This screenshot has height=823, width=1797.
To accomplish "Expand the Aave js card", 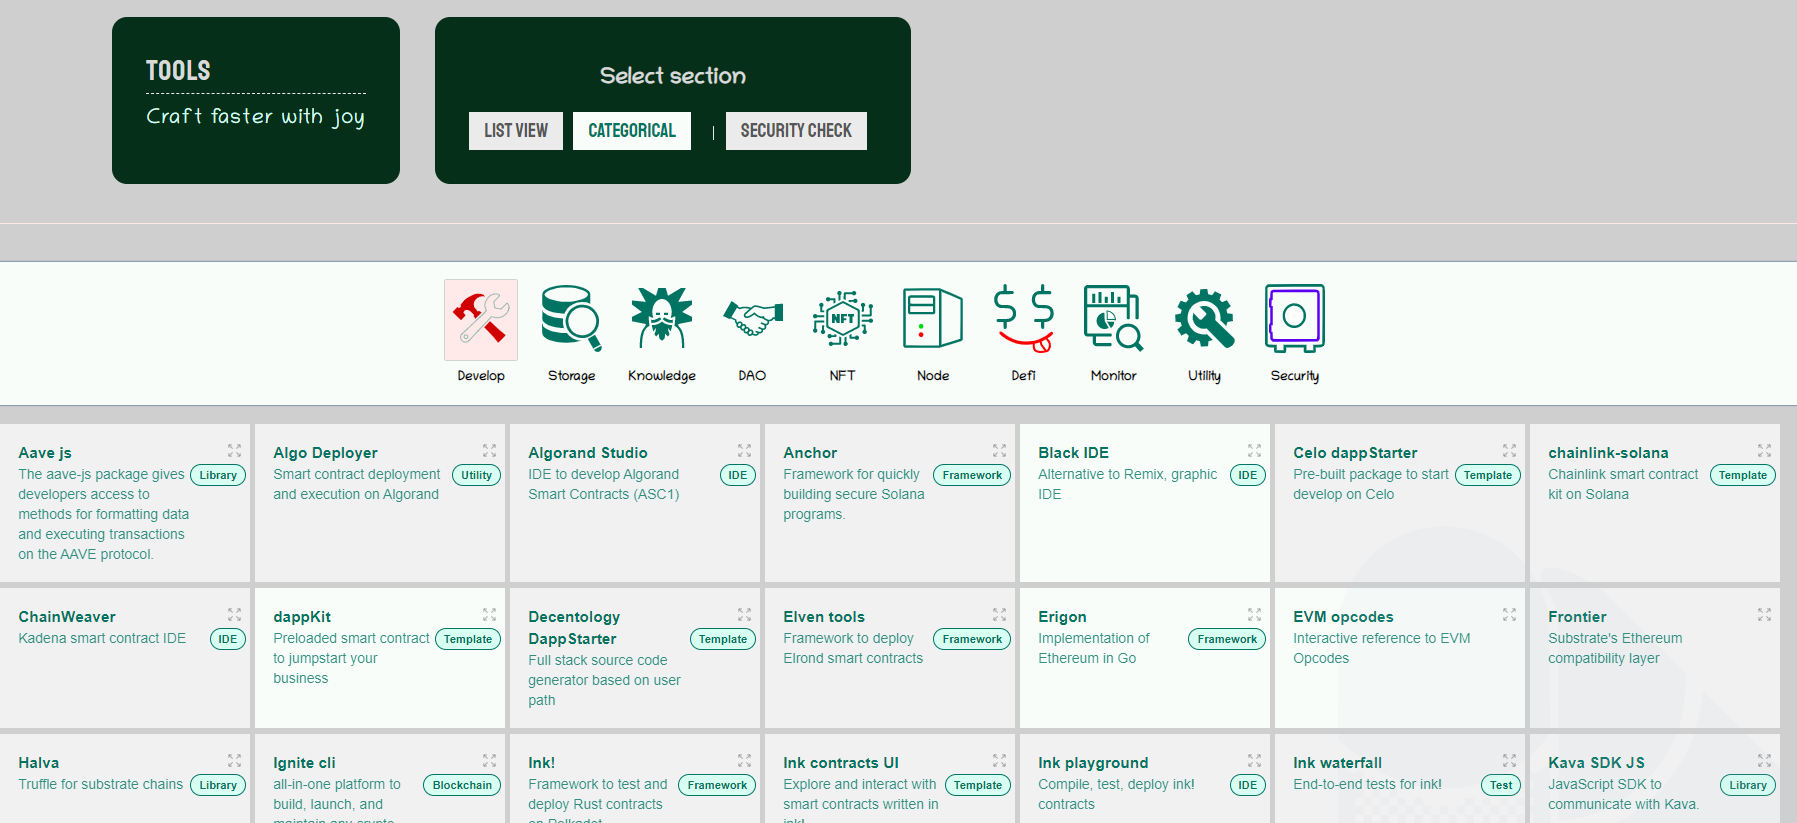I will point(234,451).
